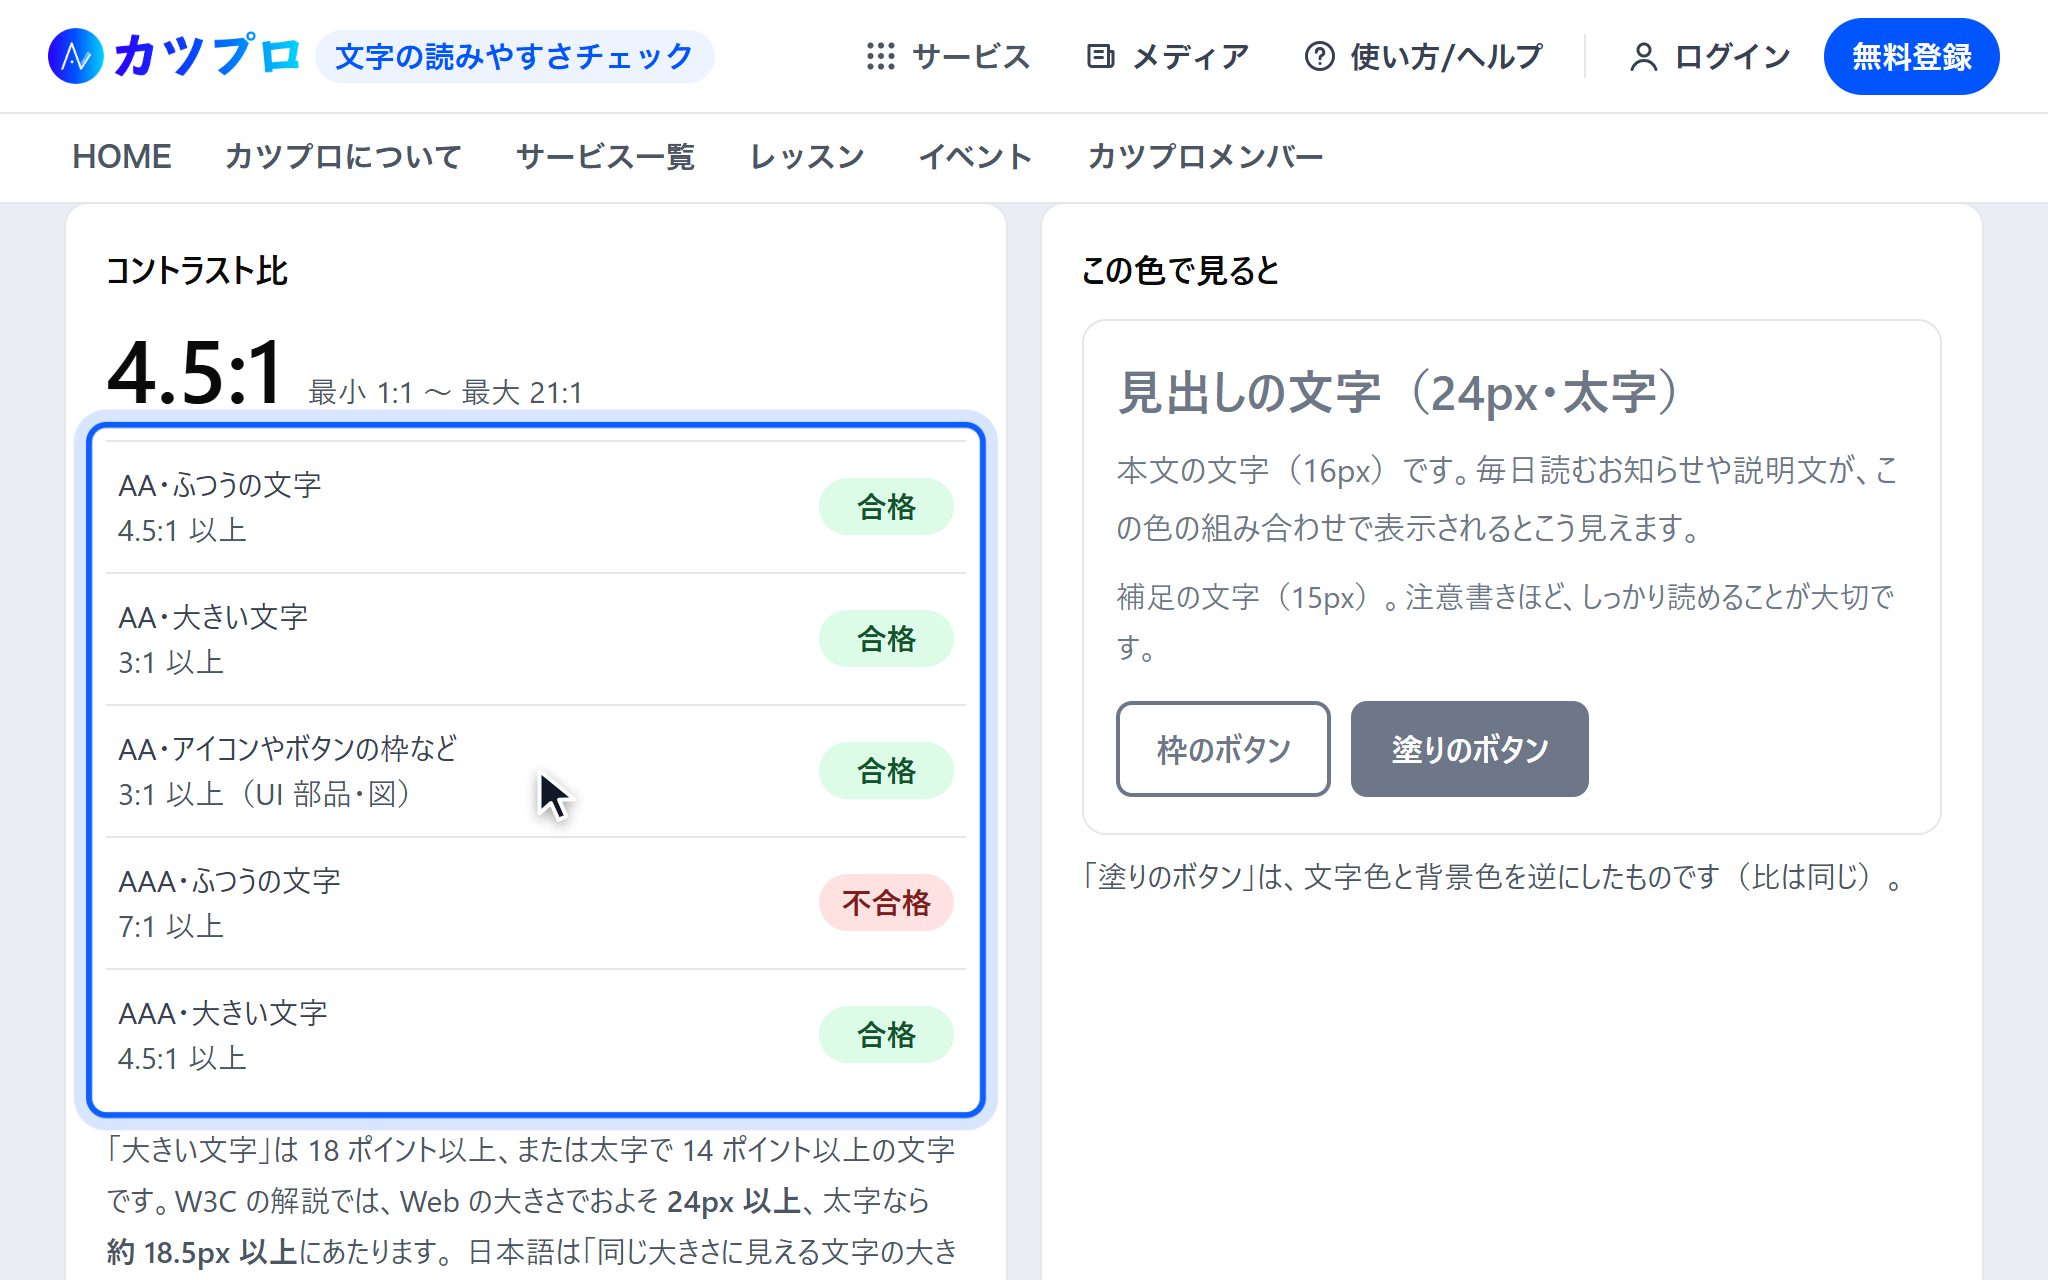Click 最小 1:1 〜 最大 21:1 text
The width and height of the screenshot is (2048, 1280).
tap(445, 393)
